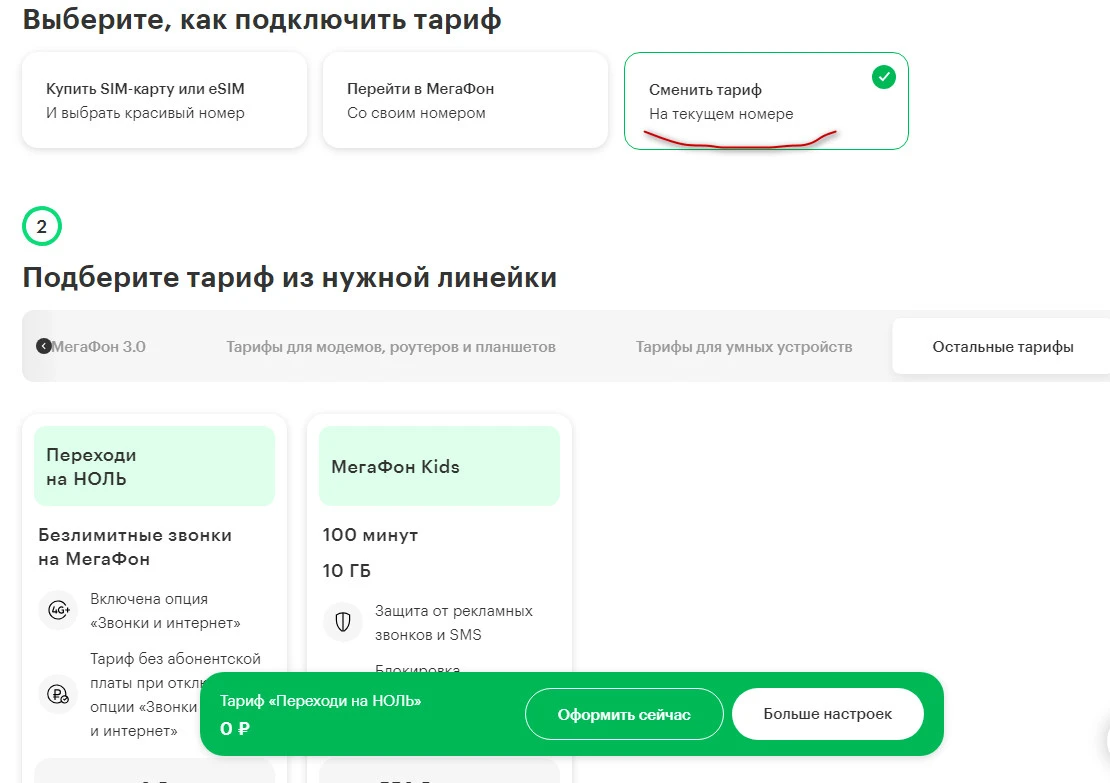The height and width of the screenshot is (783, 1110).
Task: Open 'Тарифы для модемов, роутеров и планшетов' tab
Action: coord(391,347)
